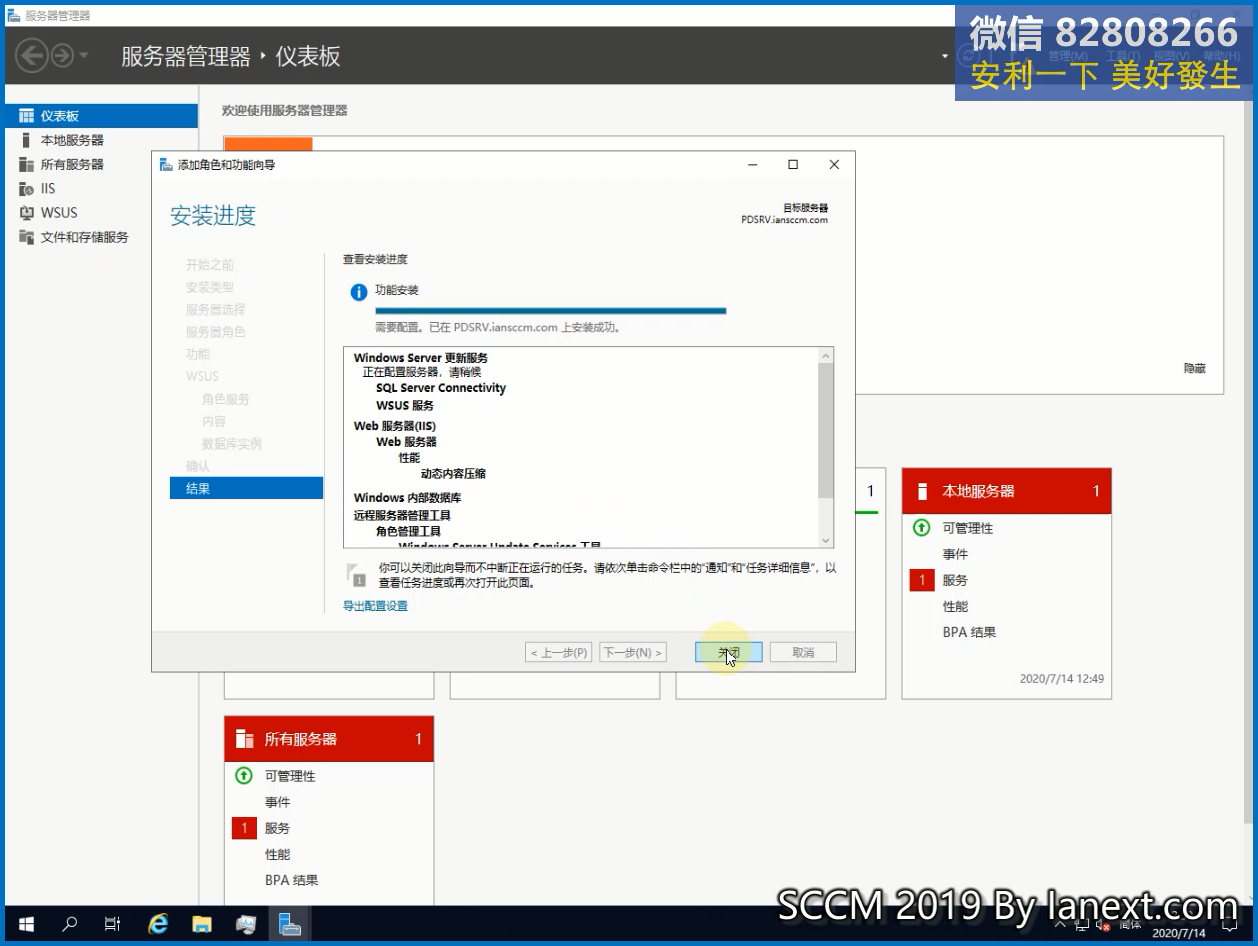Click 'Web 服务器(IIS)' in the list

pos(395,426)
